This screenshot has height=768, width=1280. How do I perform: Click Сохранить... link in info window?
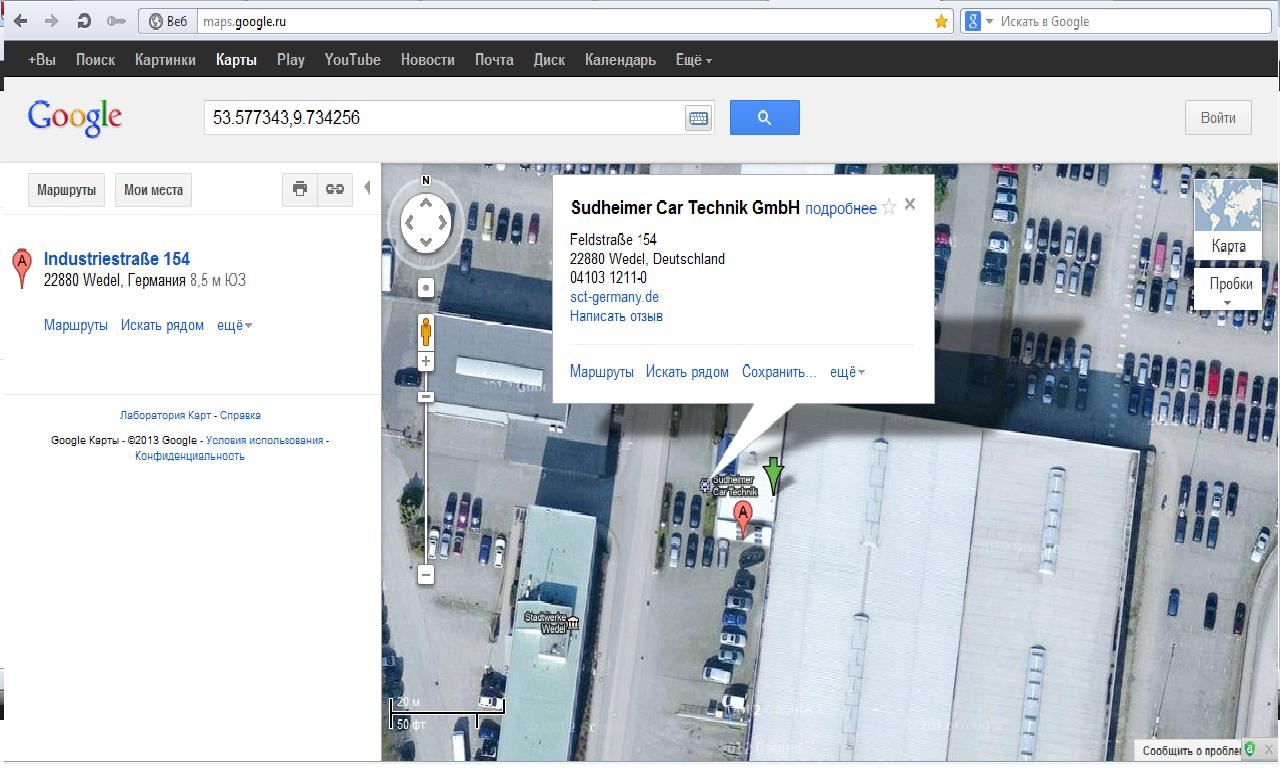(779, 372)
